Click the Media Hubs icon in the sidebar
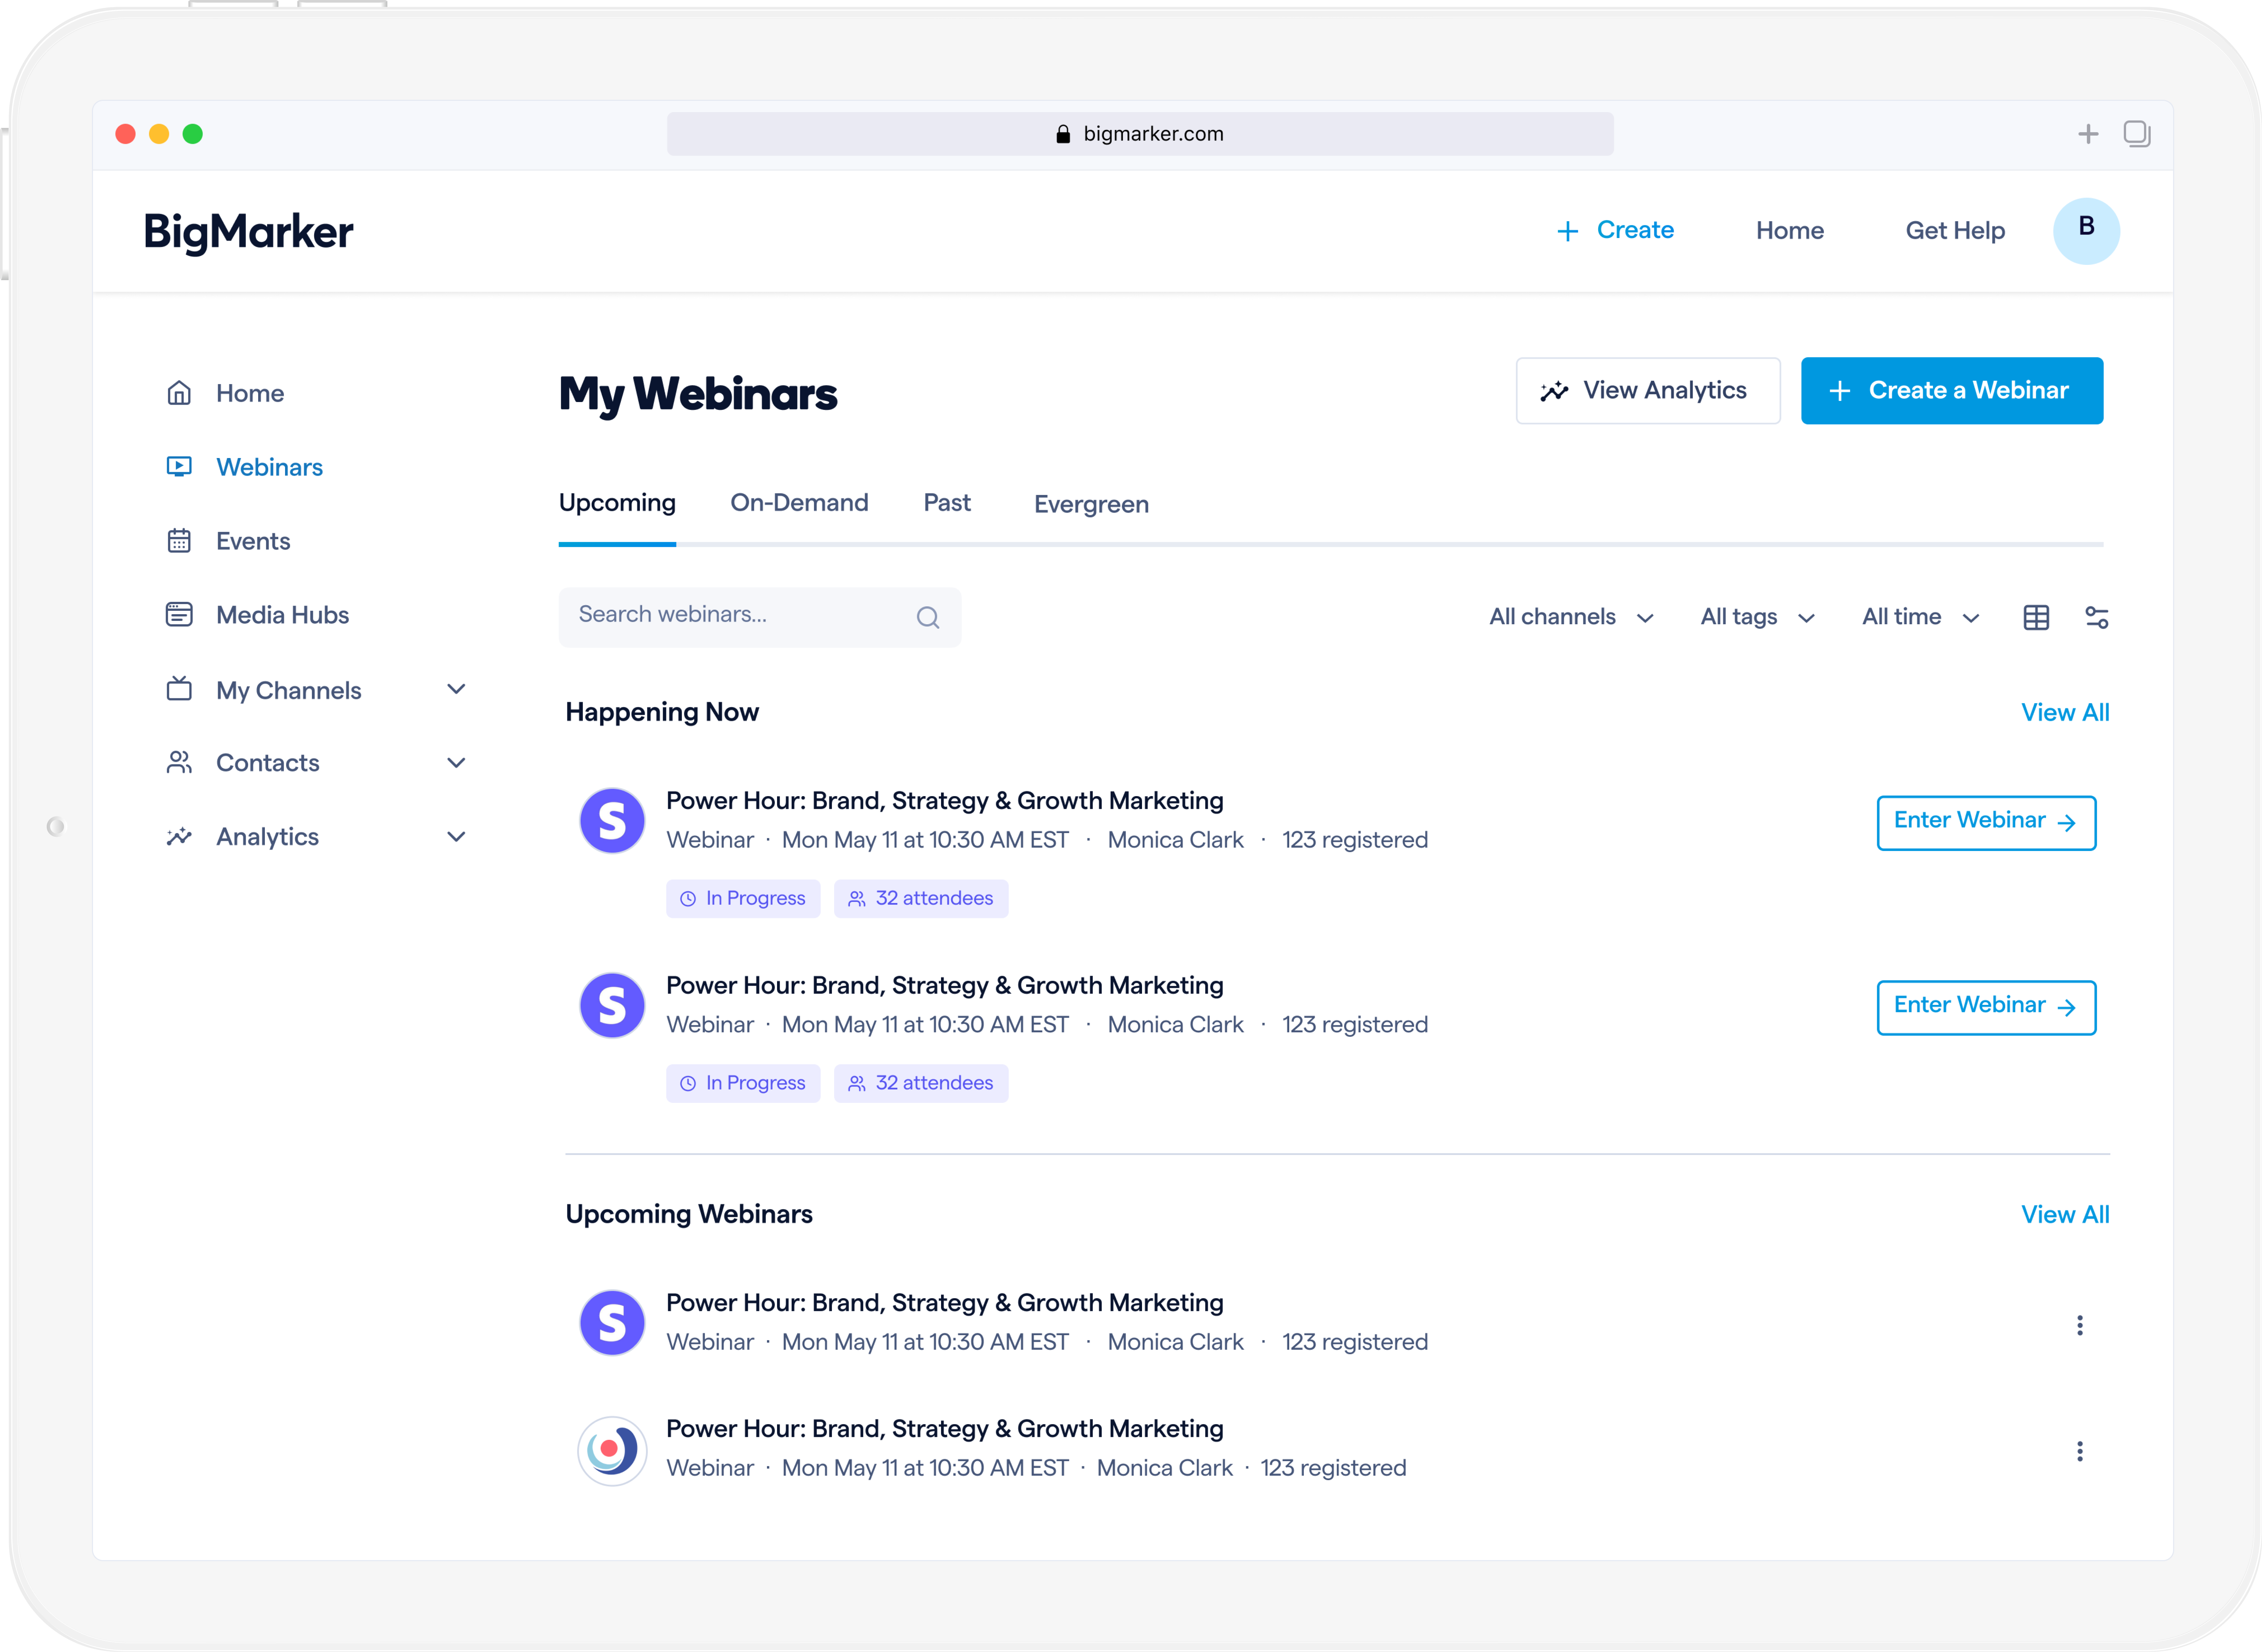The width and height of the screenshot is (2262, 1652). tap(179, 615)
